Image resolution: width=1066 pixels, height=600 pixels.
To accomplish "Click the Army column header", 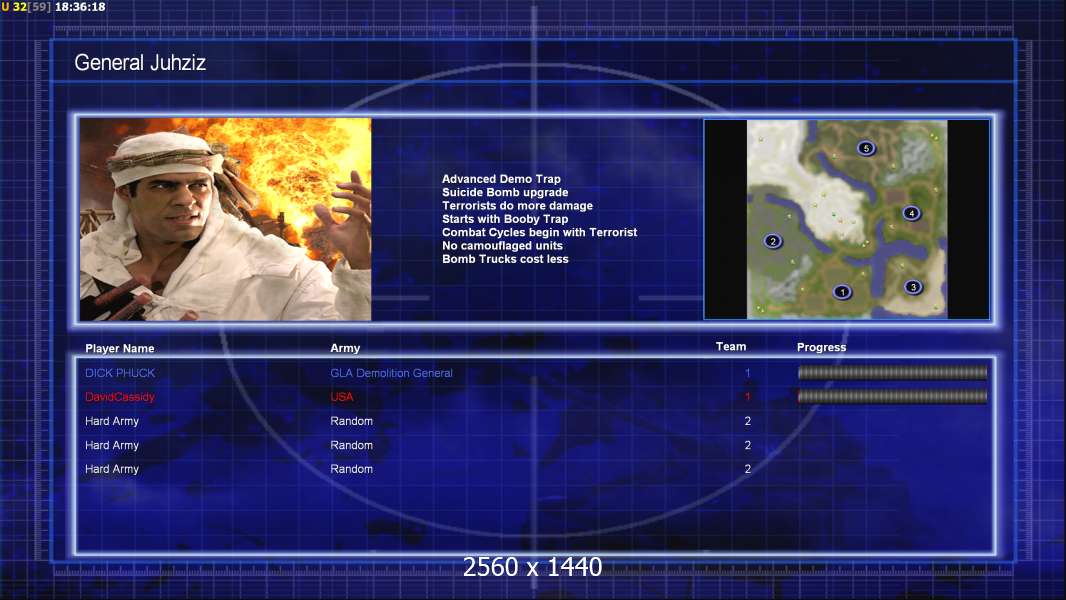I will tap(345, 348).
